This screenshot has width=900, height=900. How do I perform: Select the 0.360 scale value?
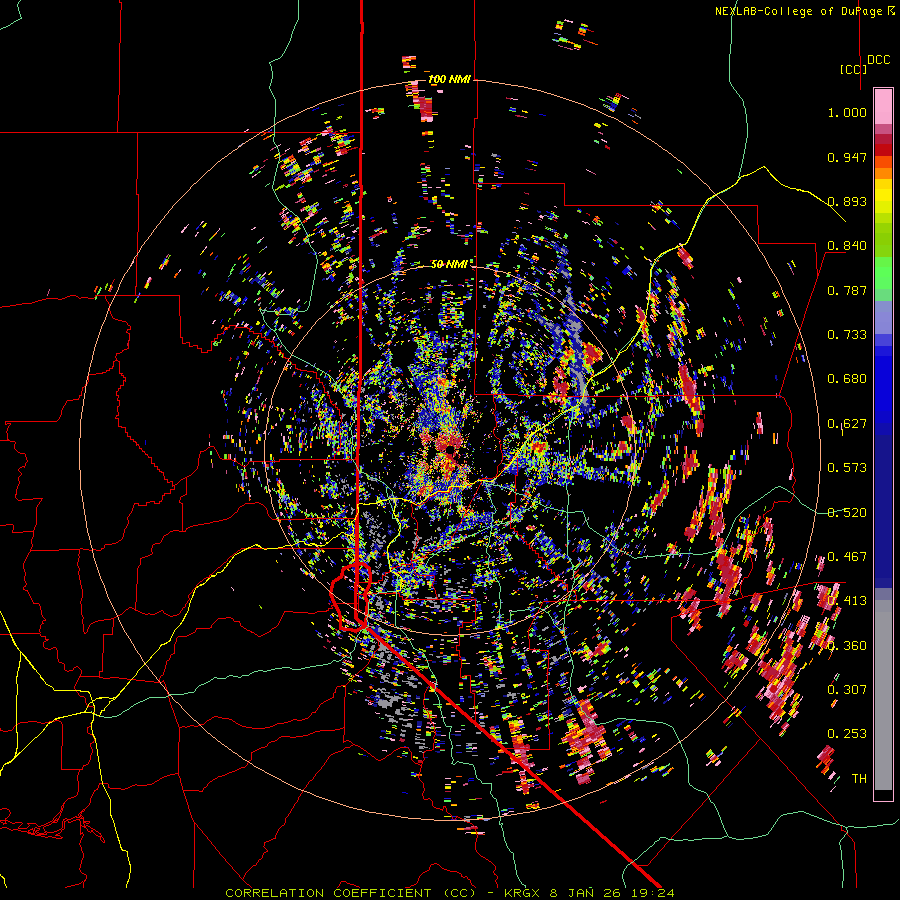coord(847,646)
